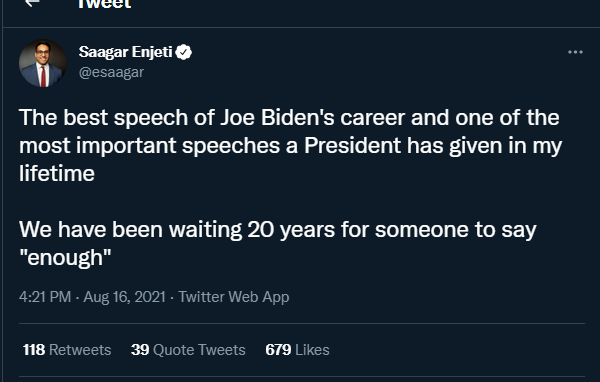Image resolution: width=600 pixels, height=382 pixels.
Task: View the 39 Quote Tweets list
Action: tap(188, 350)
